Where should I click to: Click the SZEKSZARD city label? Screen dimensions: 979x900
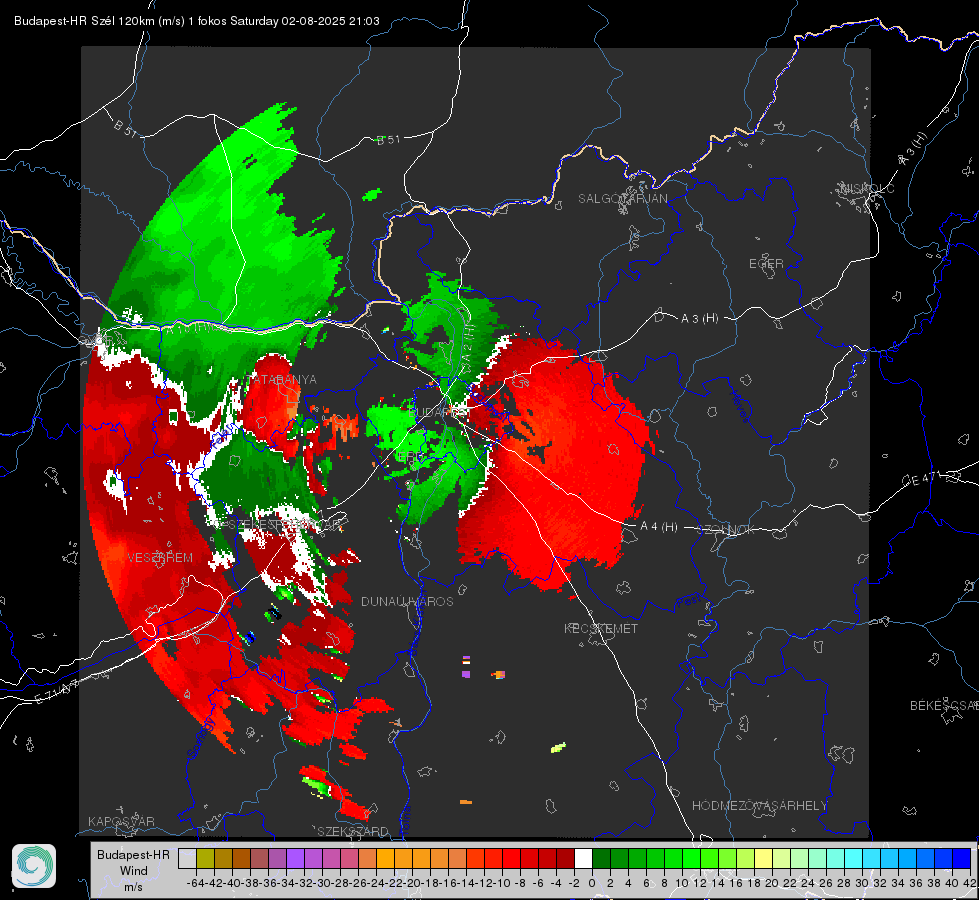[x=353, y=831]
